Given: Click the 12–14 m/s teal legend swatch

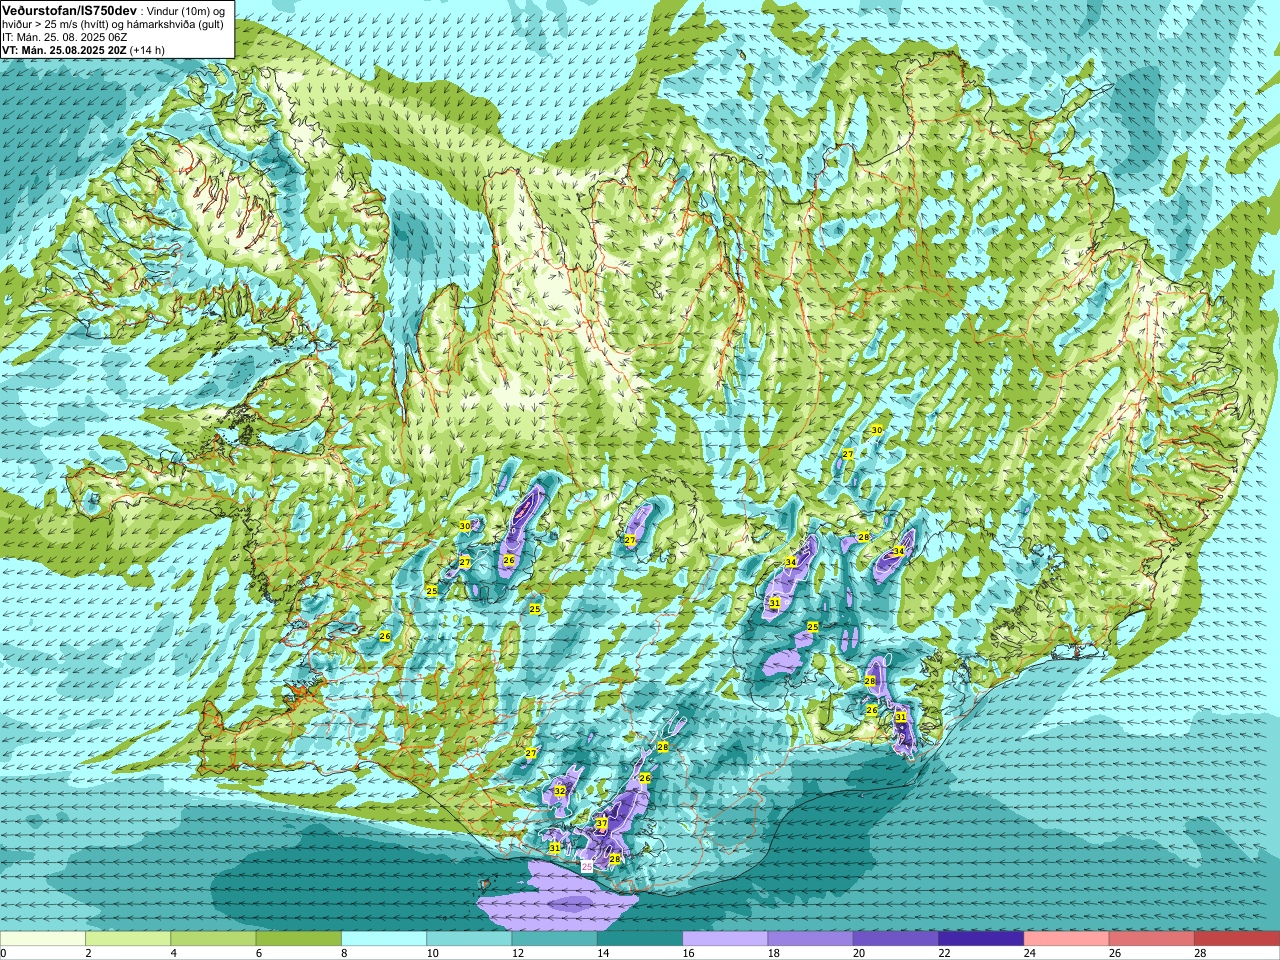Looking at the screenshot, I should click(x=555, y=939).
